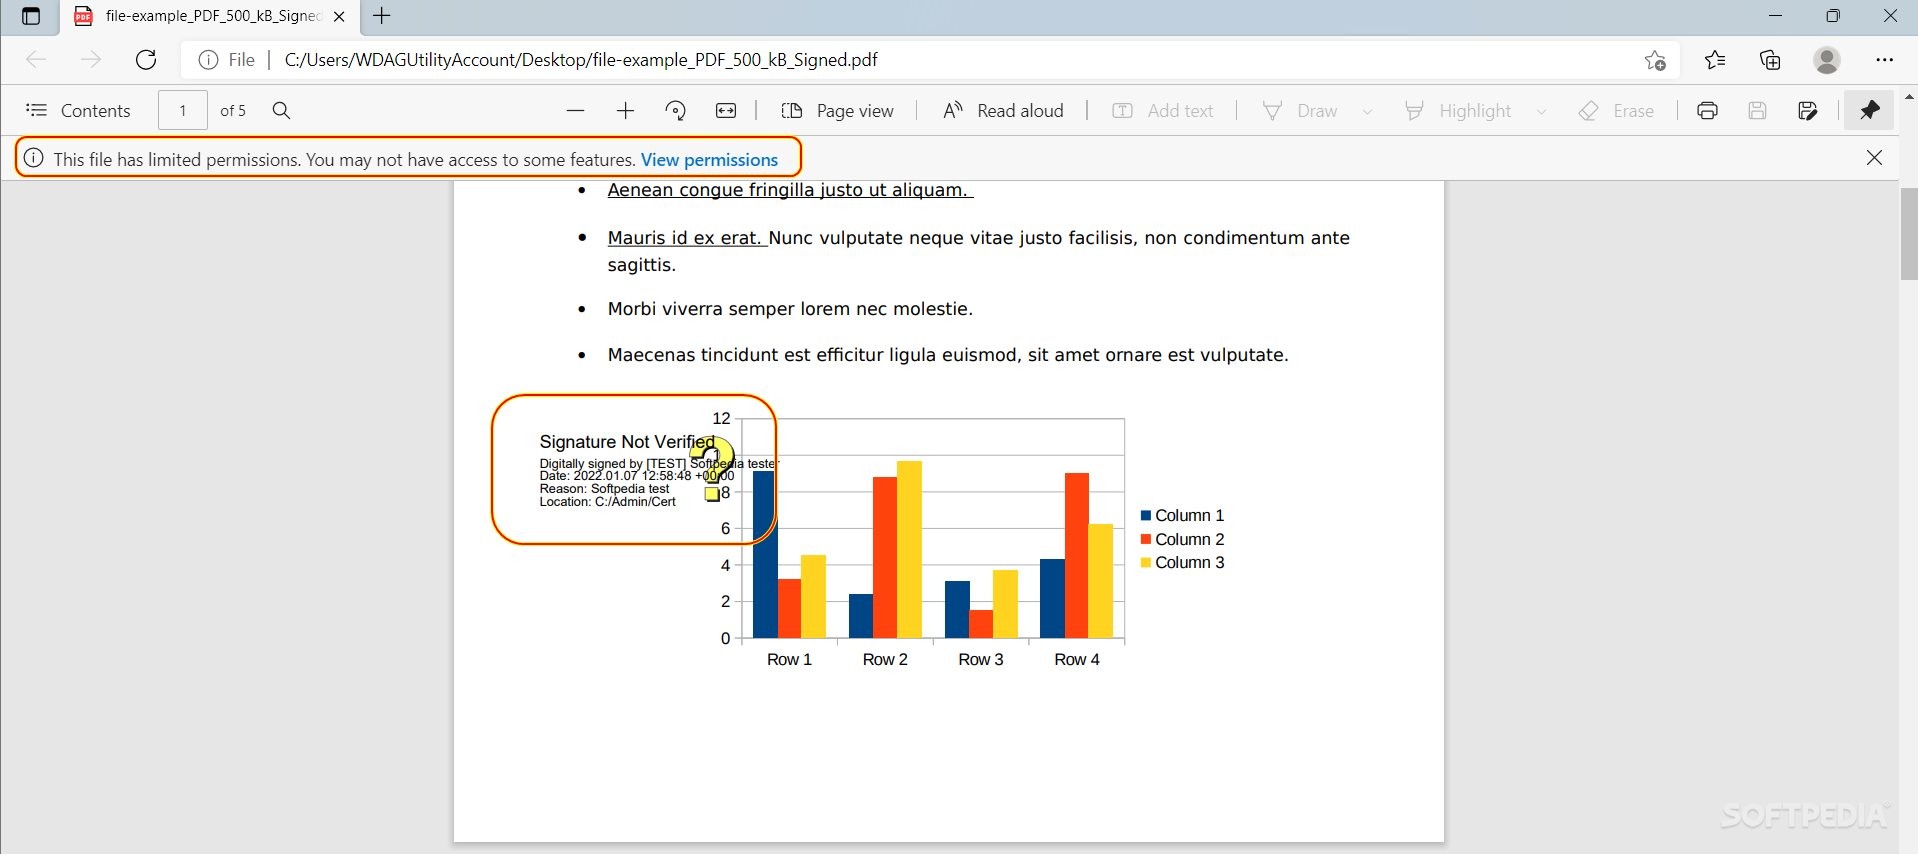This screenshot has height=854, width=1918.
Task: Add this page to favorites
Action: [x=1655, y=60]
